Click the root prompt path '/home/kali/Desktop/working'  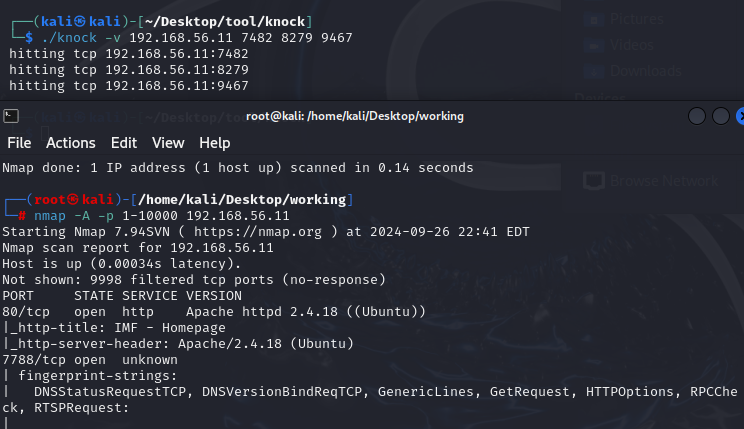coord(242,199)
